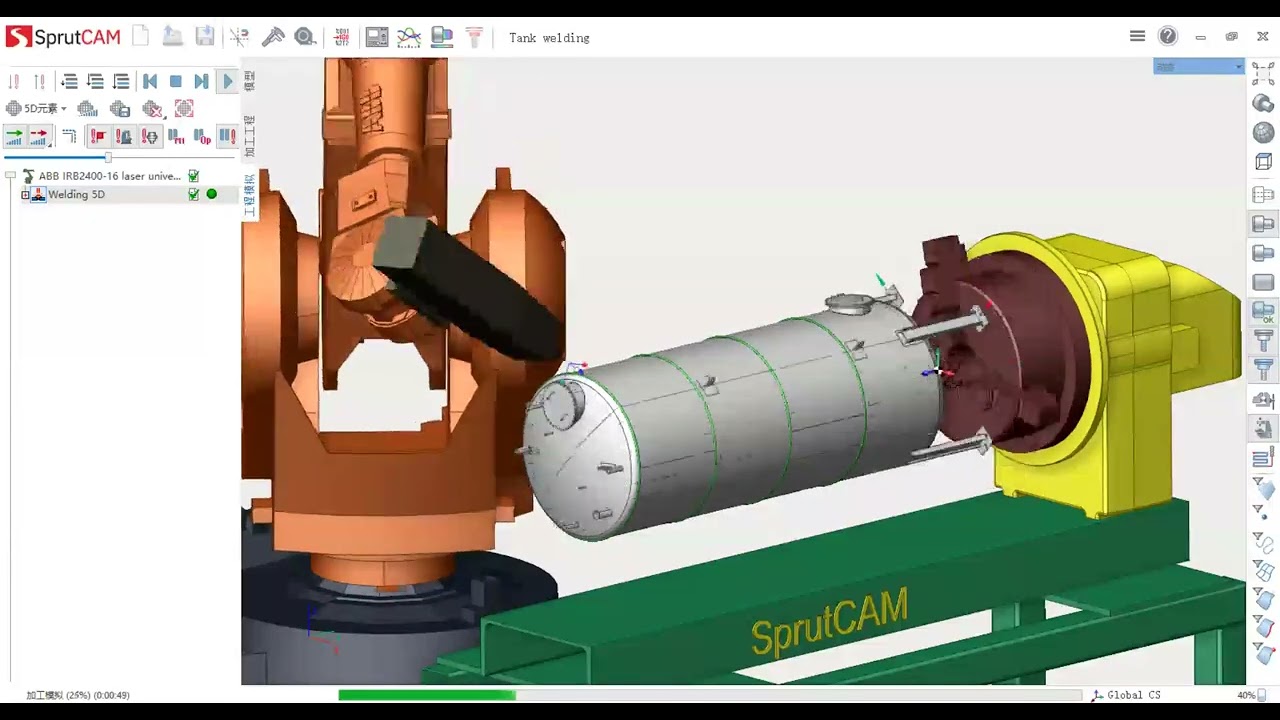Expand the Welding 5D operation
Screen dimensions: 1280x720
25,195
